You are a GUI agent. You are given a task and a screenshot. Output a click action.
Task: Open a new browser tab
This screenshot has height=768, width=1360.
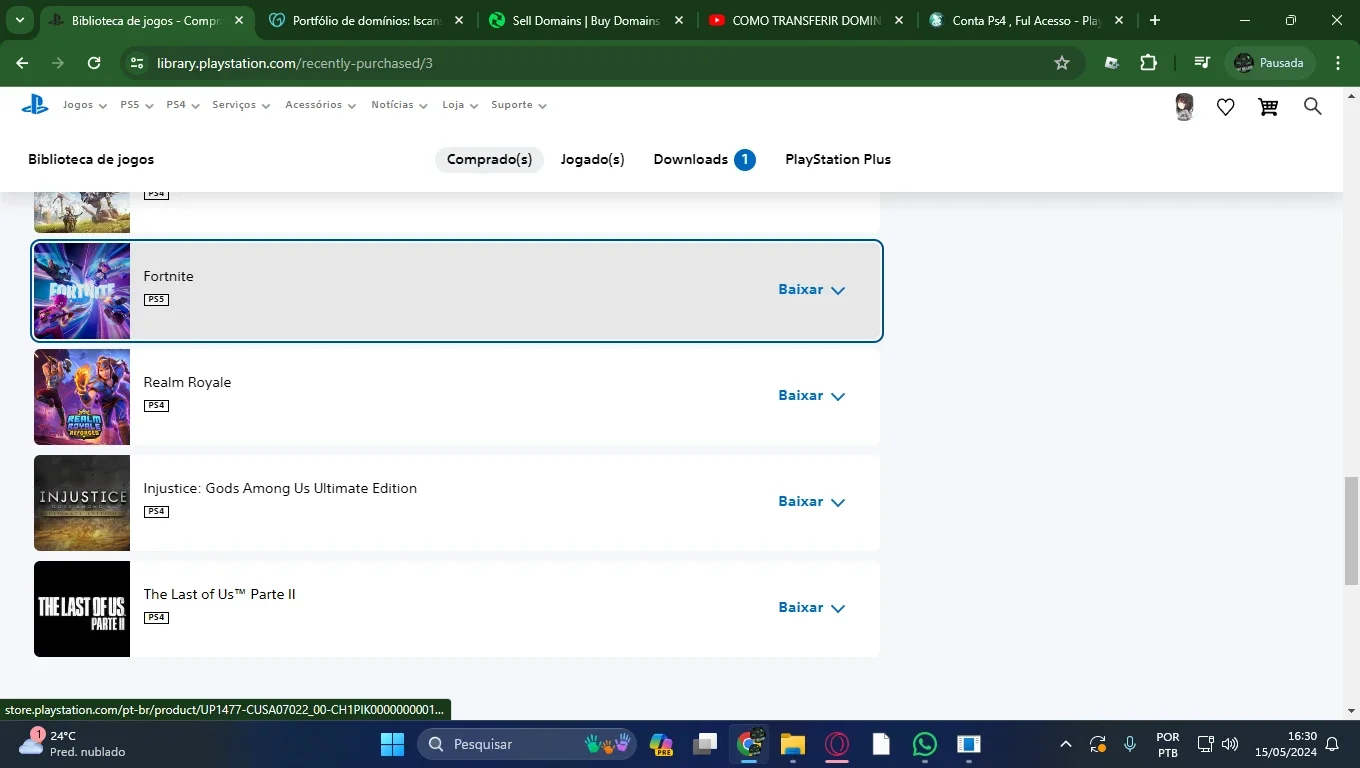(x=1155, y=20)
